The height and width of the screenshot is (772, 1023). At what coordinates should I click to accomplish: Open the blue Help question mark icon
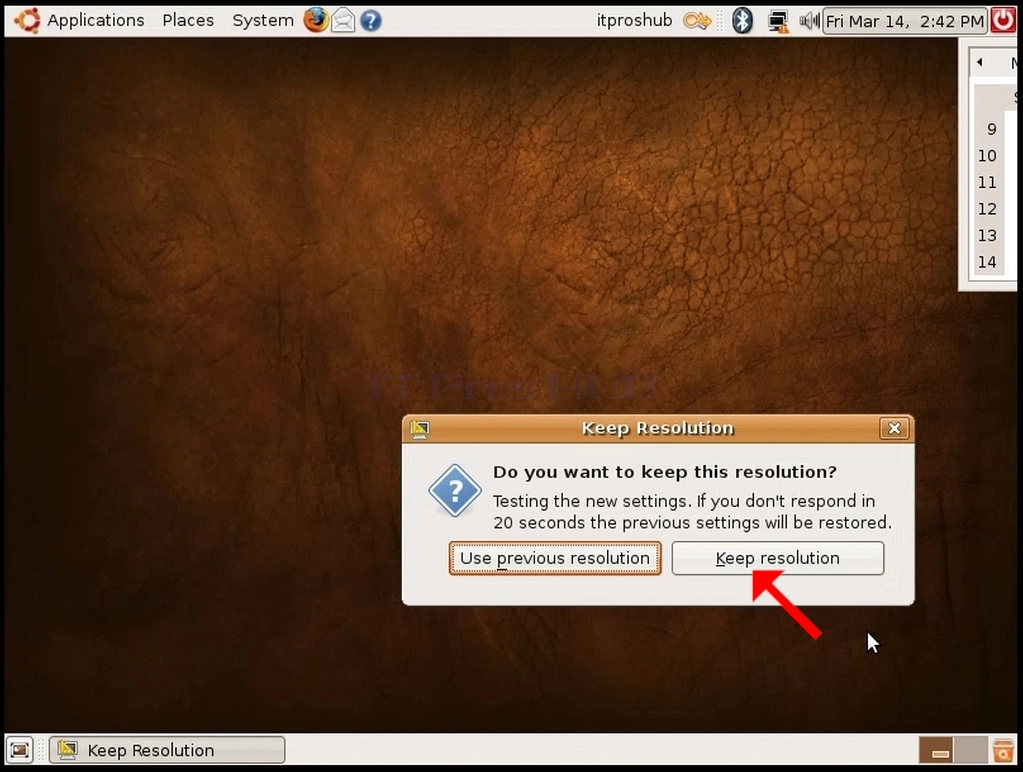pyautogui.click(x=371, y=21)
